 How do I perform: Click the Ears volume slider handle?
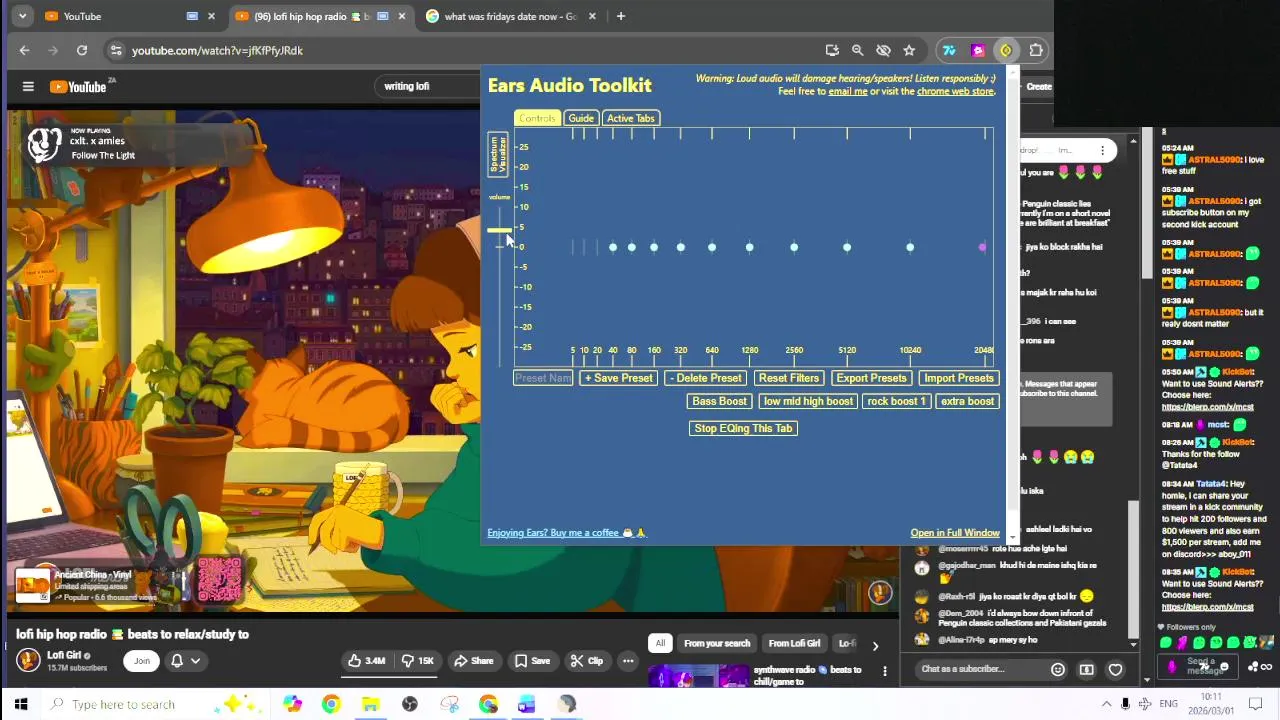[499, 231]
